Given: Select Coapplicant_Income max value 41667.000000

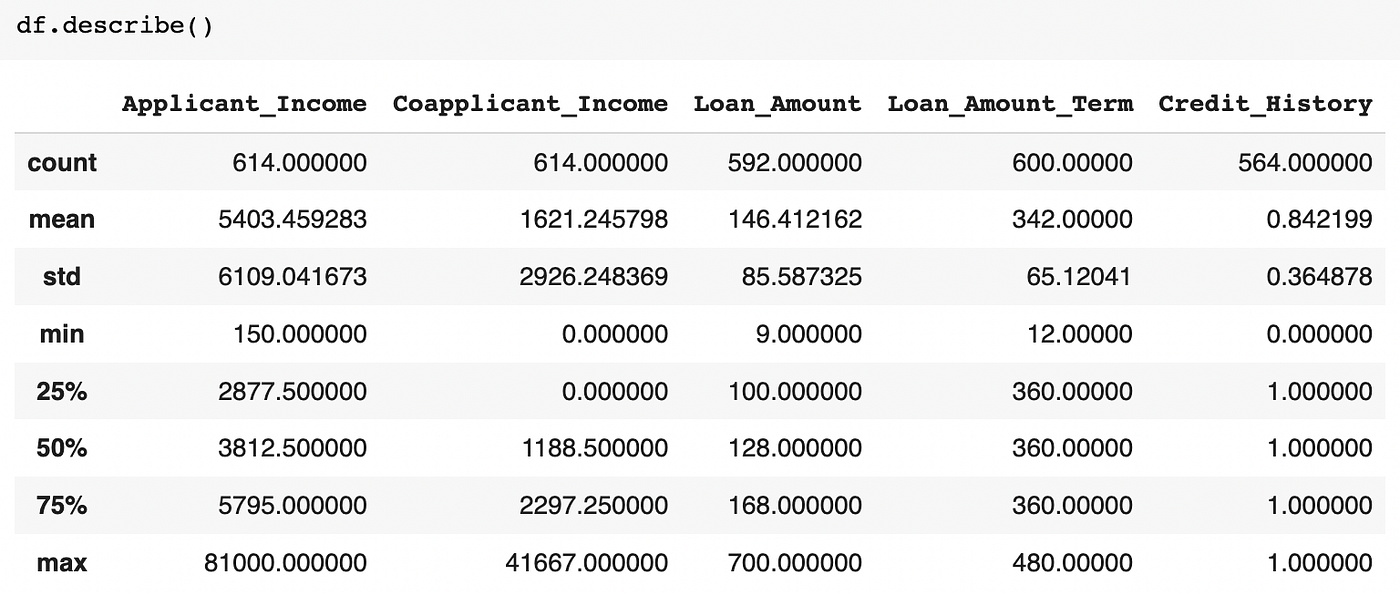Looking at the screenshot, I should pyautogui.click(x=587, y=563).
